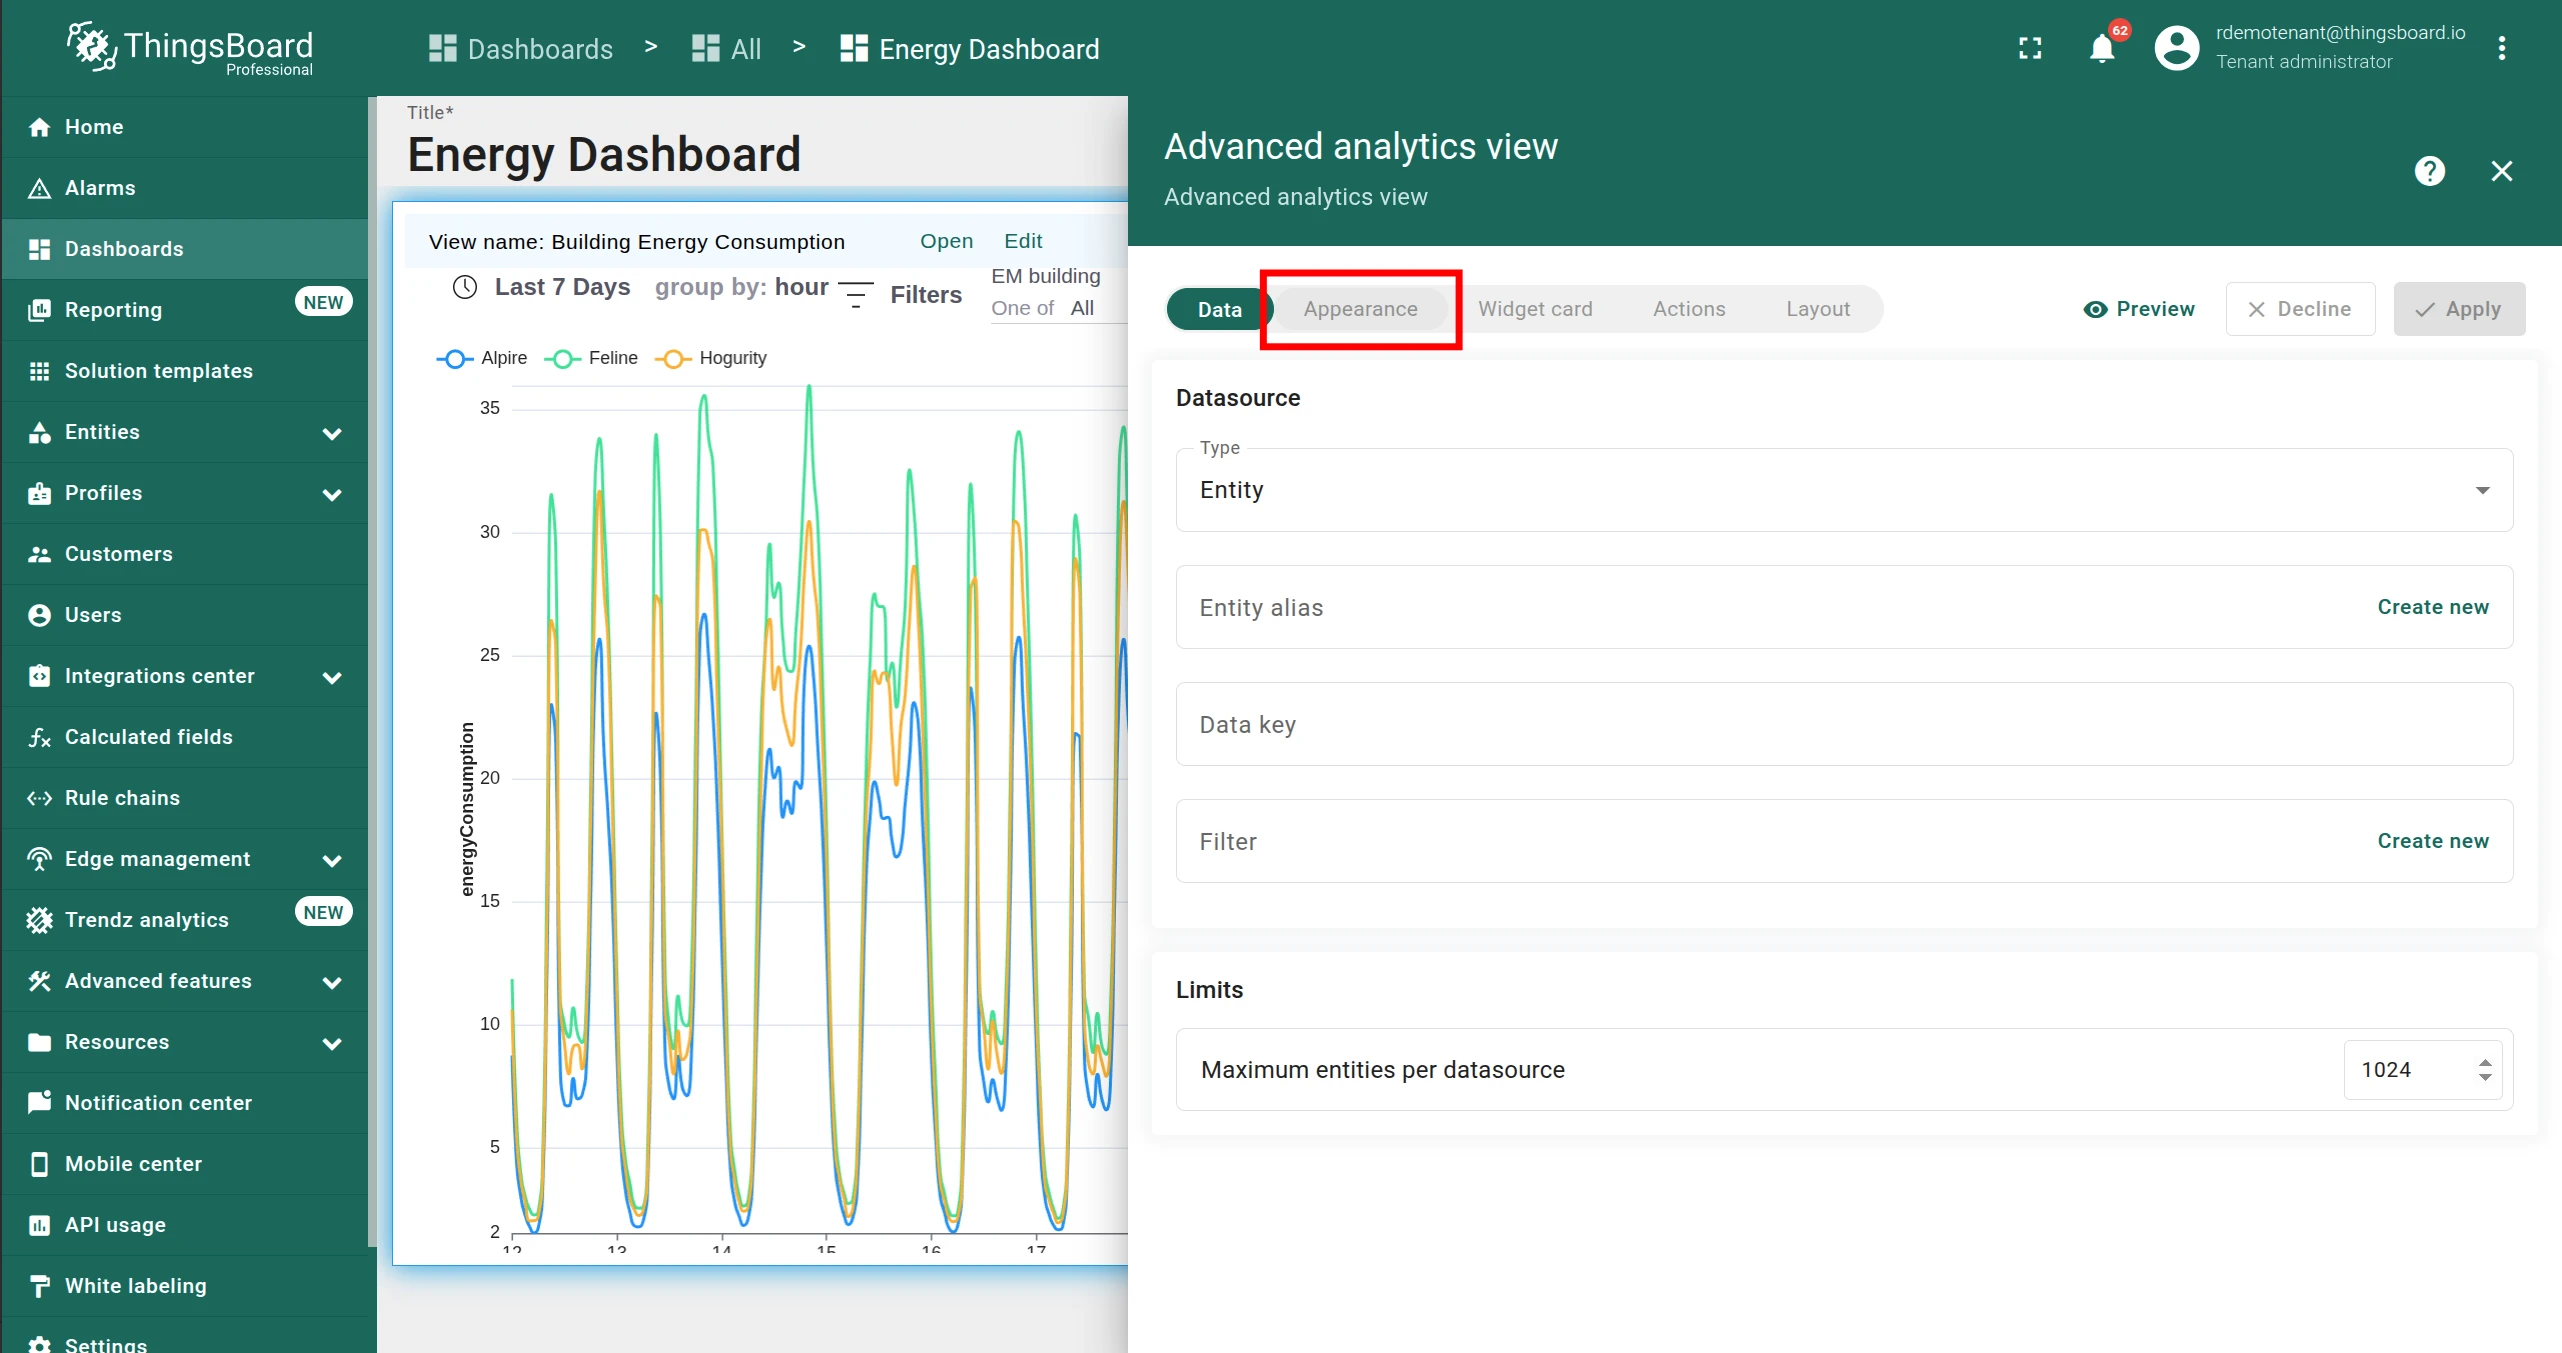Switch to the Data tab
Viewport: 2562px width, 1353px height.
1219,309
